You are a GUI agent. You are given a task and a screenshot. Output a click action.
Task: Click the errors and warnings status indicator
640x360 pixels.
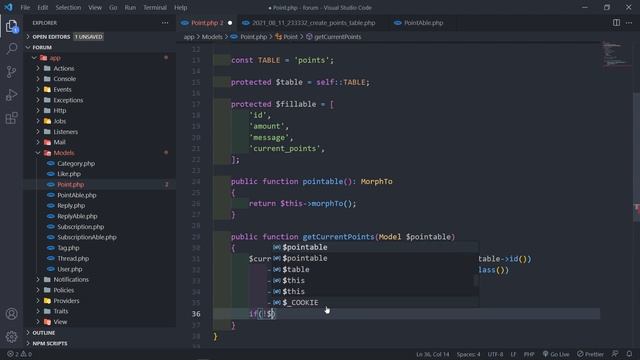coord(19,354)
